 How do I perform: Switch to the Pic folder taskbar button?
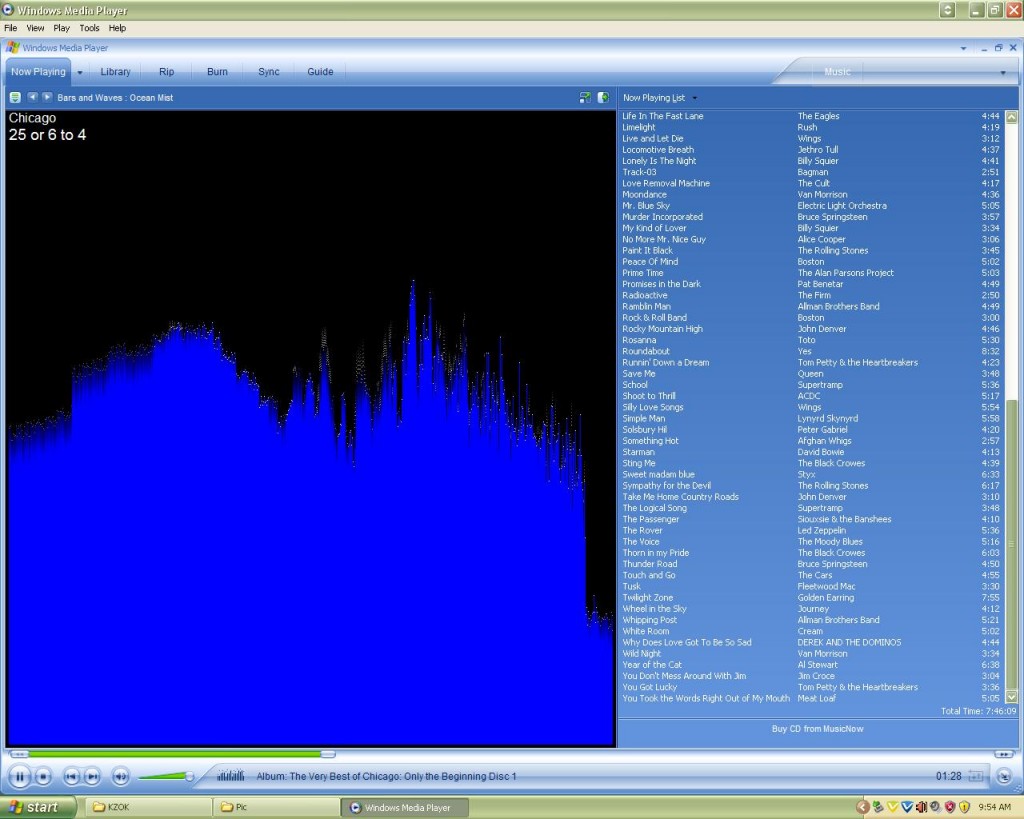[x=276, y=807]
